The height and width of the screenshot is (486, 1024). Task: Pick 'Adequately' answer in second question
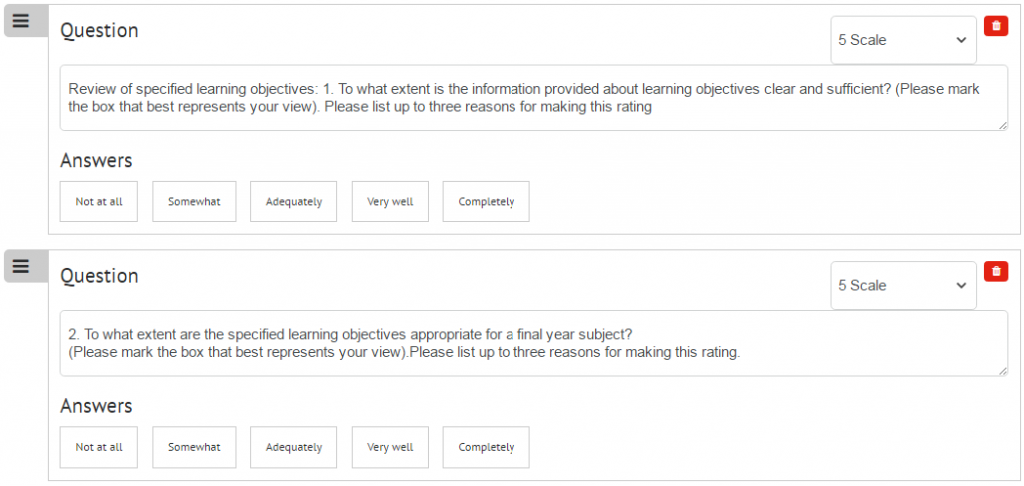coord(294,447)
